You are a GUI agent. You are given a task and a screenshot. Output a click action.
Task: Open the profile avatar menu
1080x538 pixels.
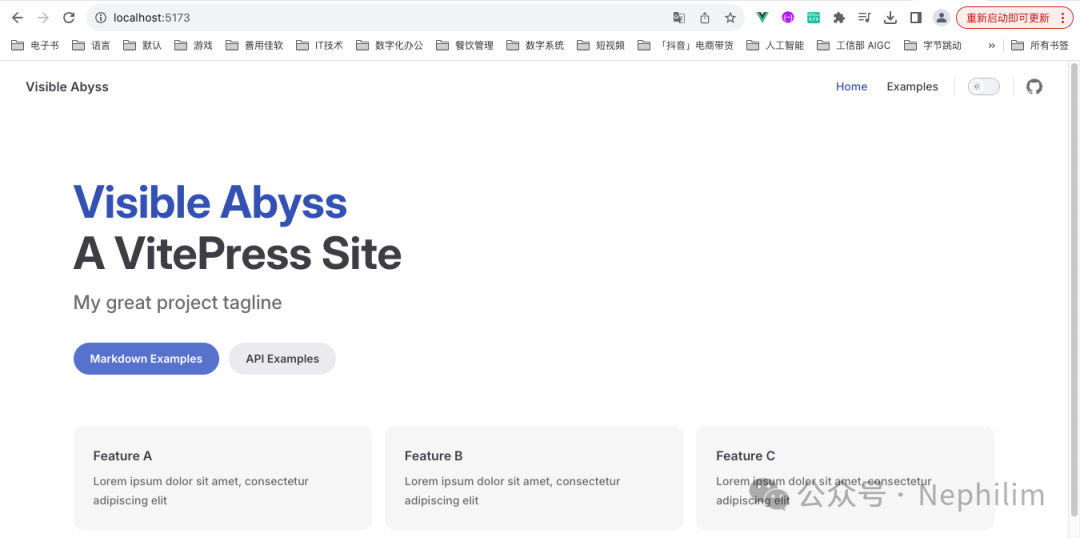point(941,18)
